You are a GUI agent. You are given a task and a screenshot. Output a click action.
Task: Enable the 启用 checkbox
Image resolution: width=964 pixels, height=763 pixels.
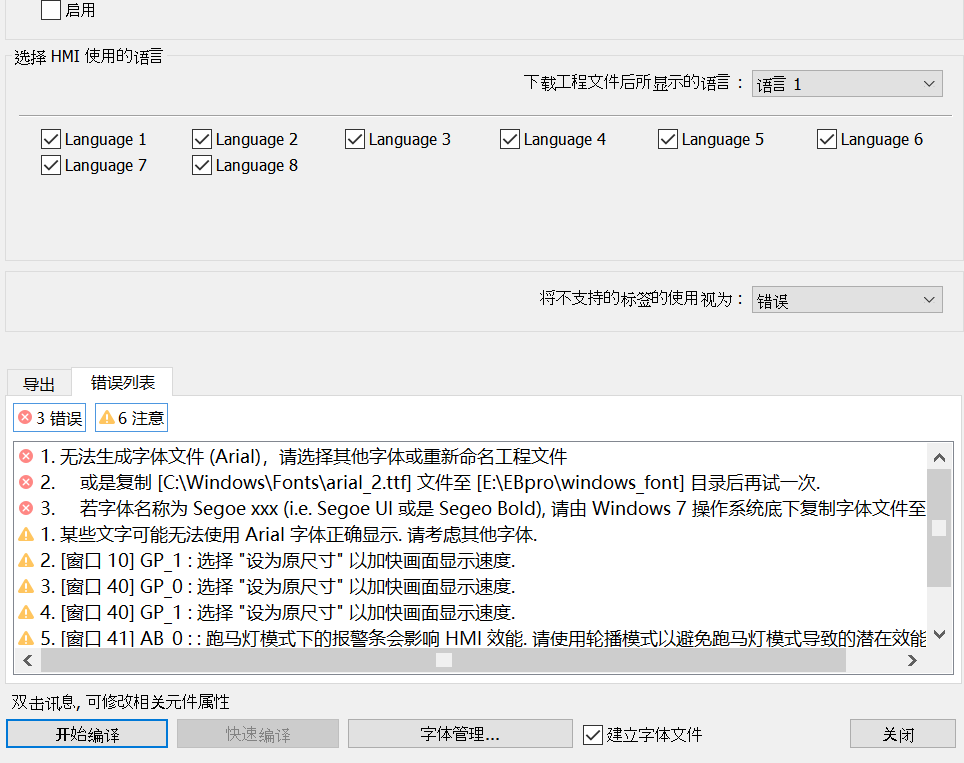pos(51,11)
